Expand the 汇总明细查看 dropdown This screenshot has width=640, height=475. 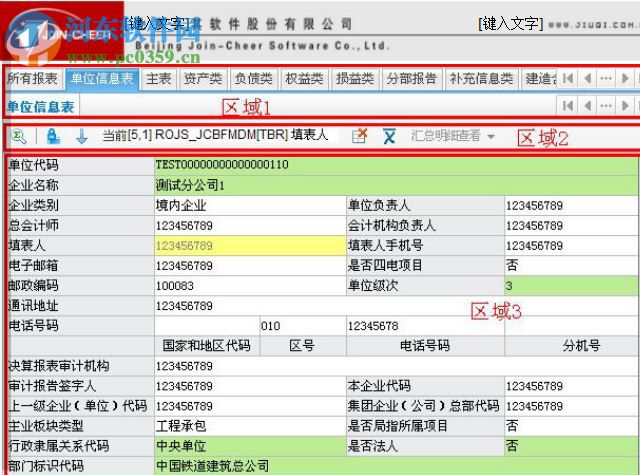[x=491, y=136]
